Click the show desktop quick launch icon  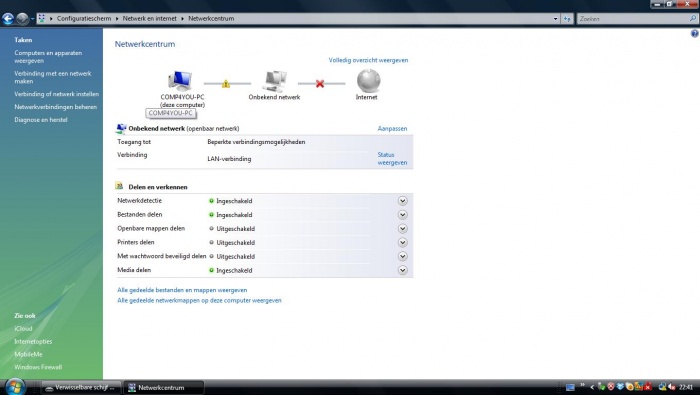pyautogui.click(x=570, y=387)
